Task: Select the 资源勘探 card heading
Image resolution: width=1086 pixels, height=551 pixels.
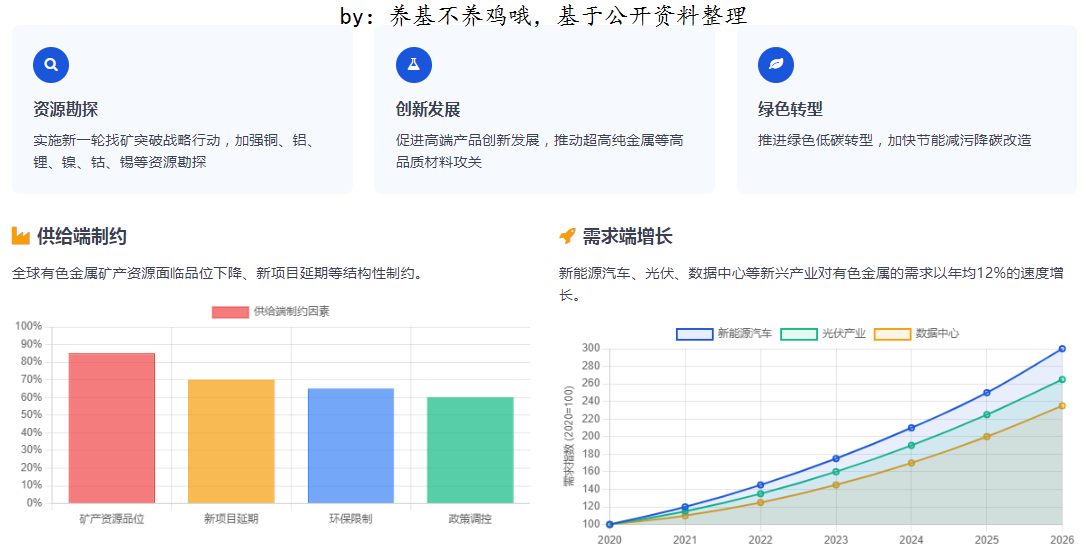Action: pos(65,109)
